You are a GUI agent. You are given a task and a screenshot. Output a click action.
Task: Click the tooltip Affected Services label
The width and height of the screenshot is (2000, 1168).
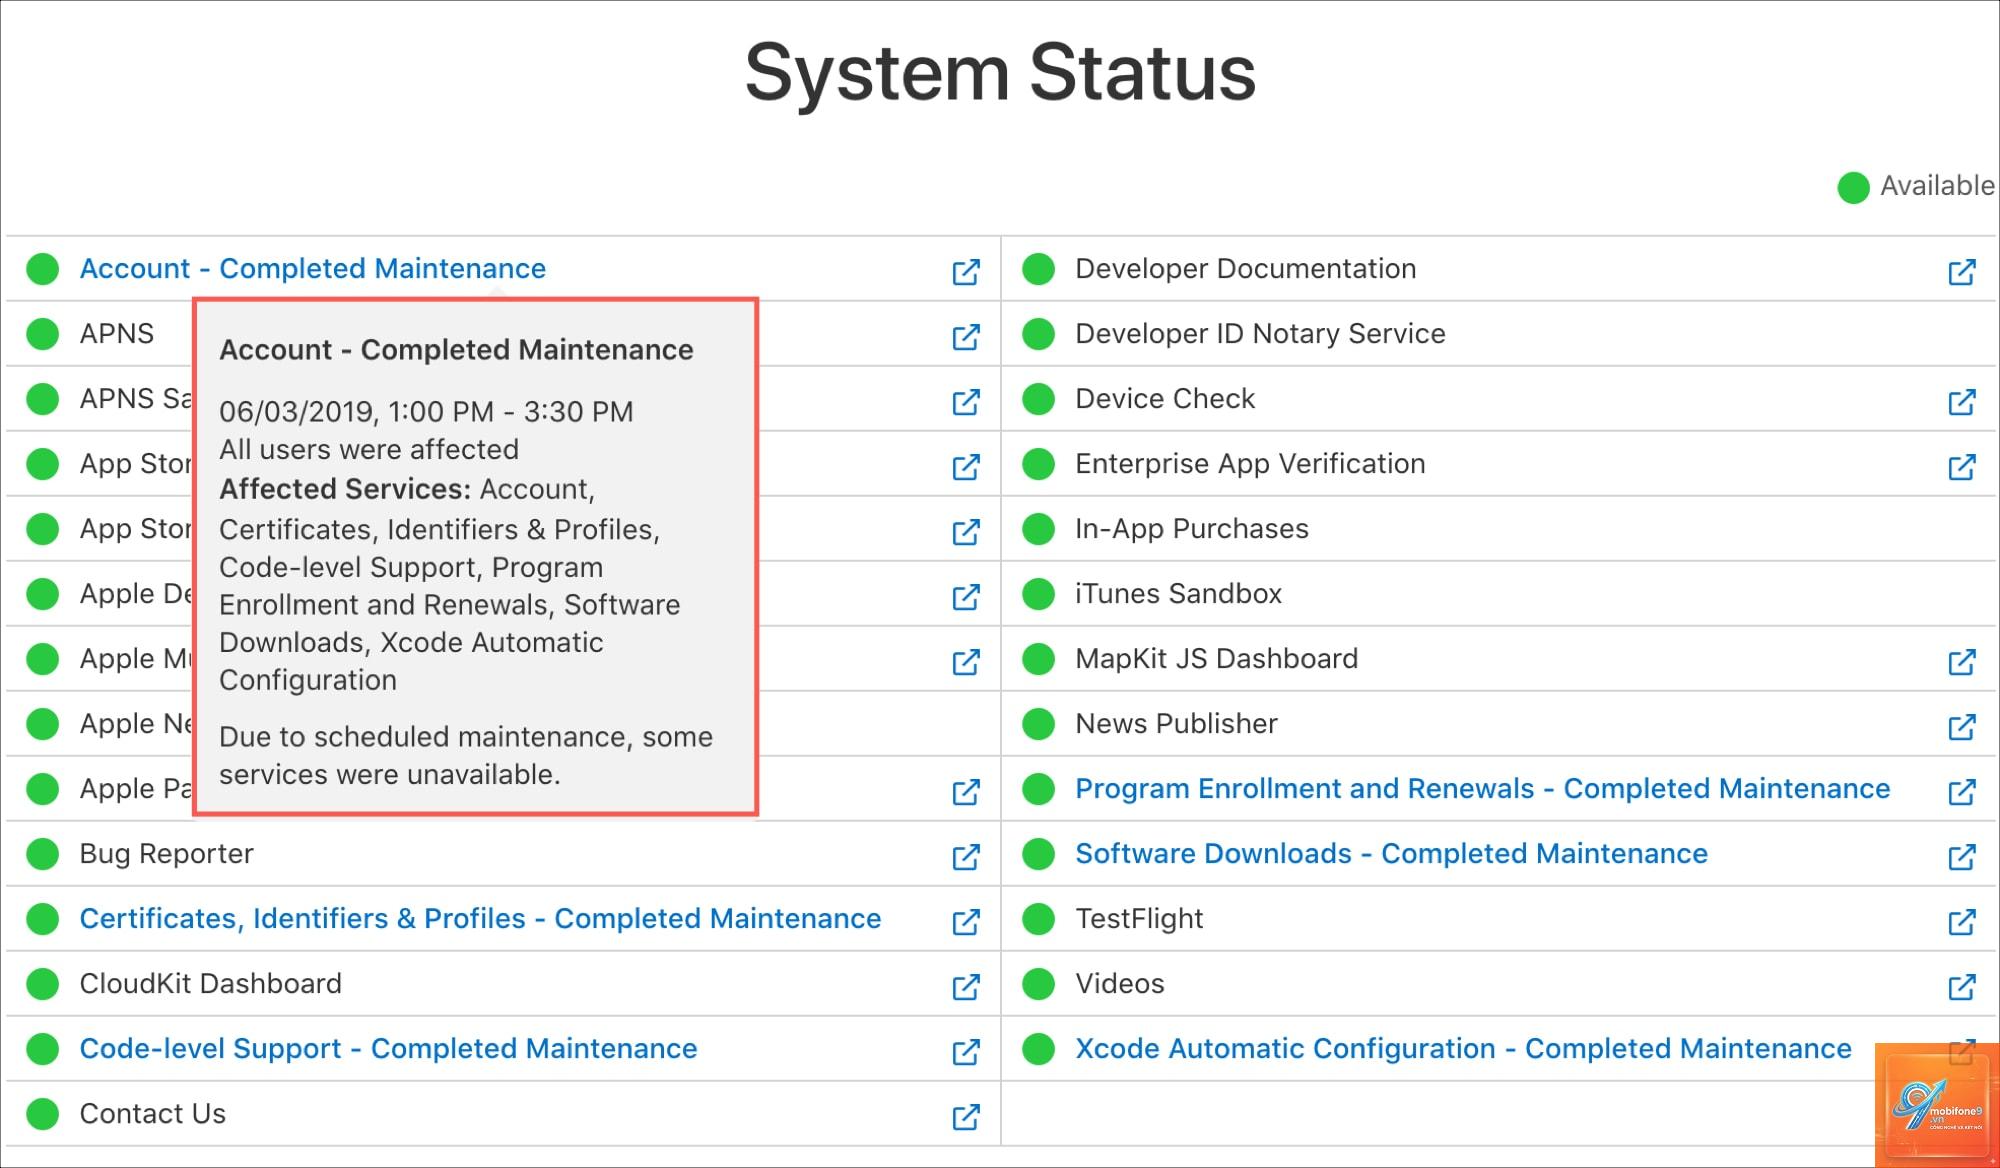point(345,489)
